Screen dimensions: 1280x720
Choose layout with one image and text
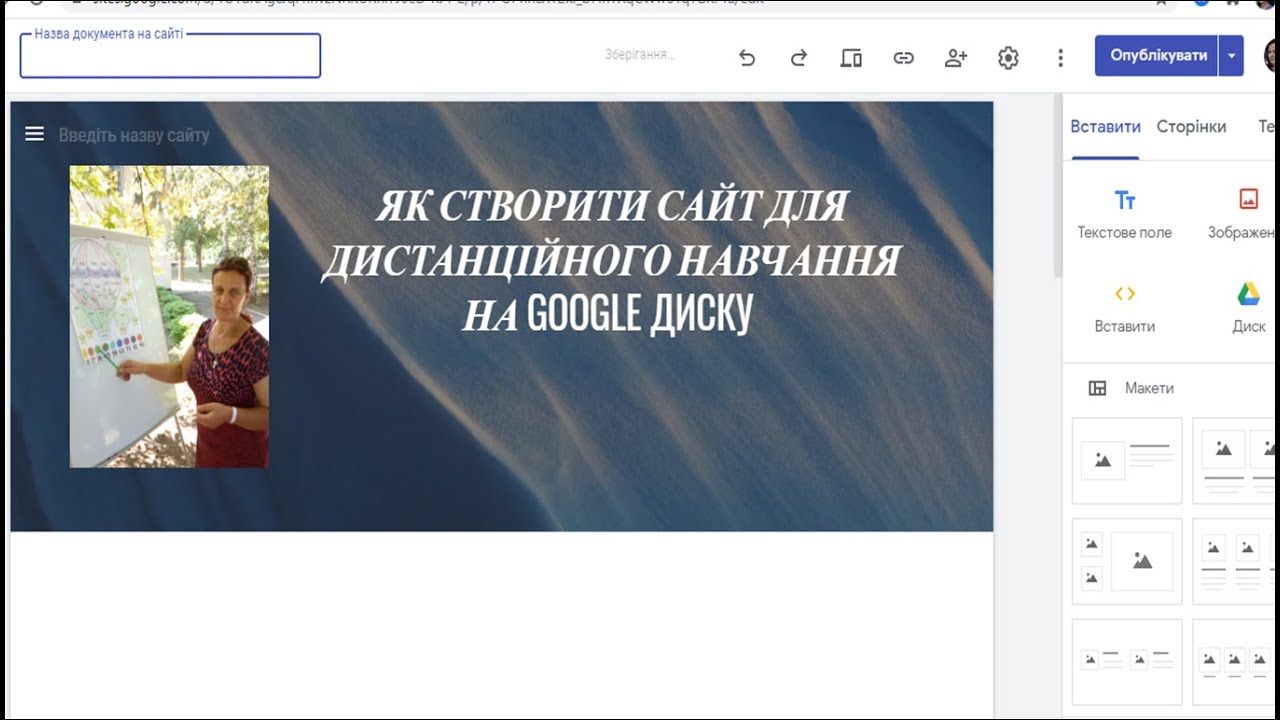point(1127,460)
